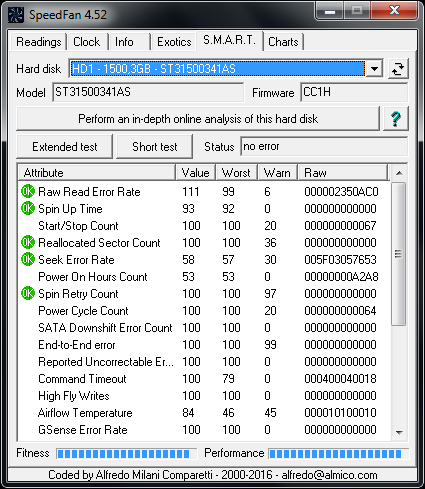Click the Spin Up Time attribute name

[x=70, y=209]
